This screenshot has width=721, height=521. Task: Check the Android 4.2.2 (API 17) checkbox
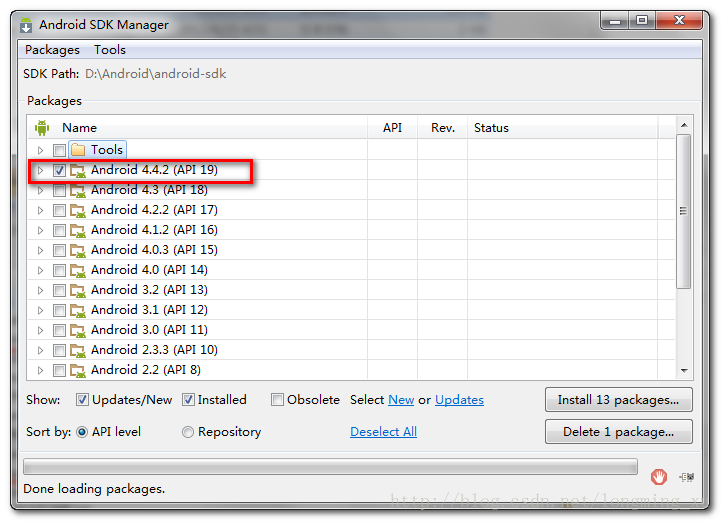(x=59, y=211)
